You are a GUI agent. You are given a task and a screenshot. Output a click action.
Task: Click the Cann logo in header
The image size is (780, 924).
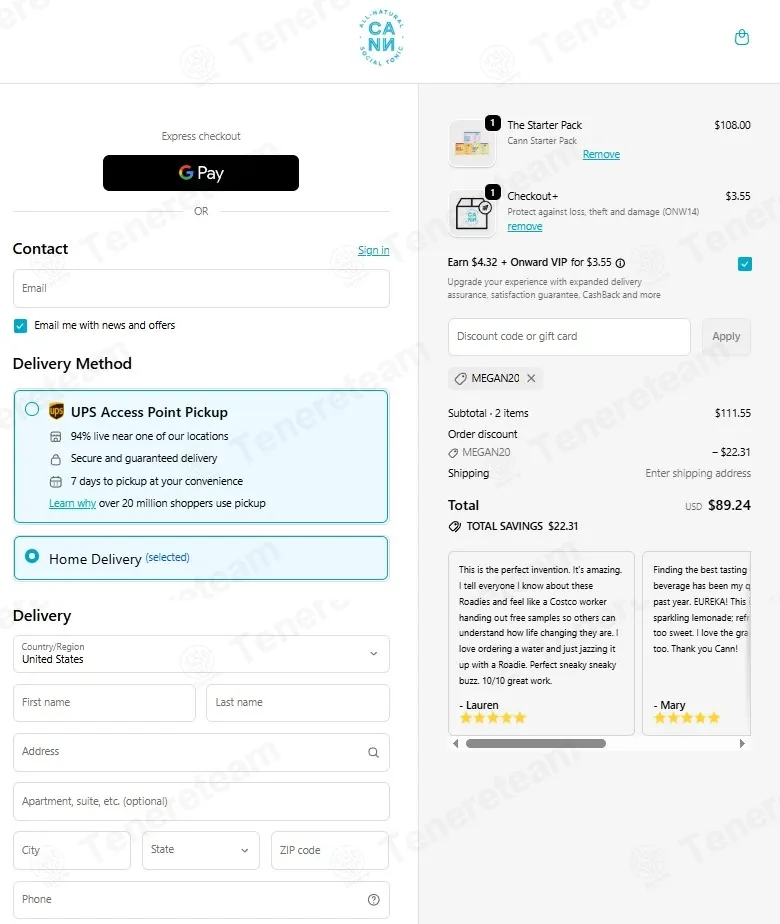click(x=382, y=38)
